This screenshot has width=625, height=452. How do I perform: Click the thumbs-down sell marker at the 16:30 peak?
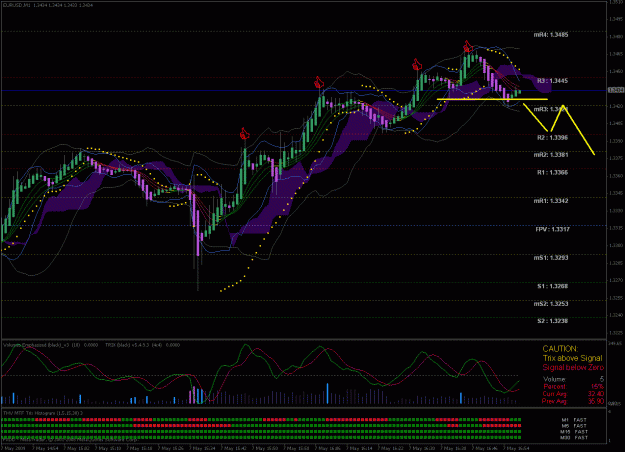(417, 64)
